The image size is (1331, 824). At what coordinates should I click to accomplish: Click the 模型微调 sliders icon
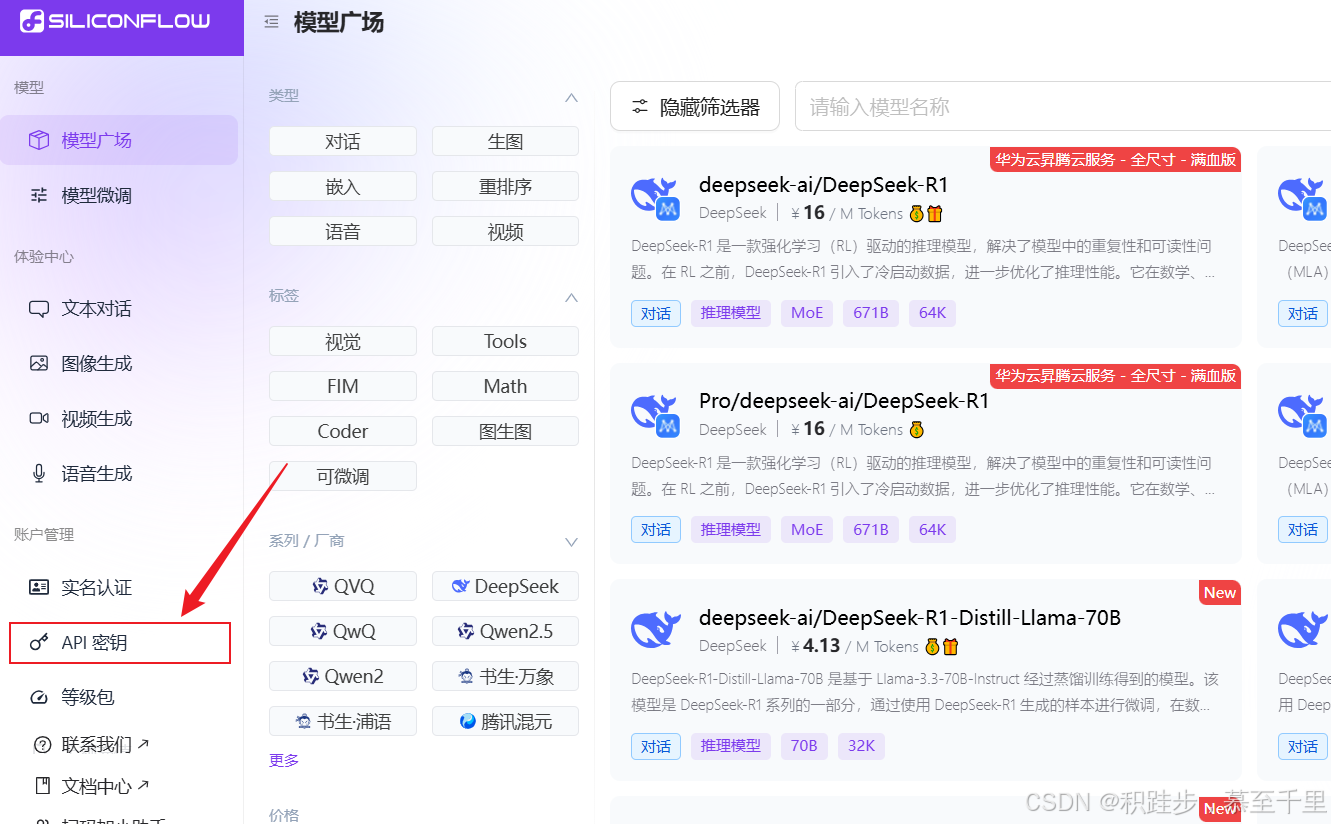tap(39, 195)
